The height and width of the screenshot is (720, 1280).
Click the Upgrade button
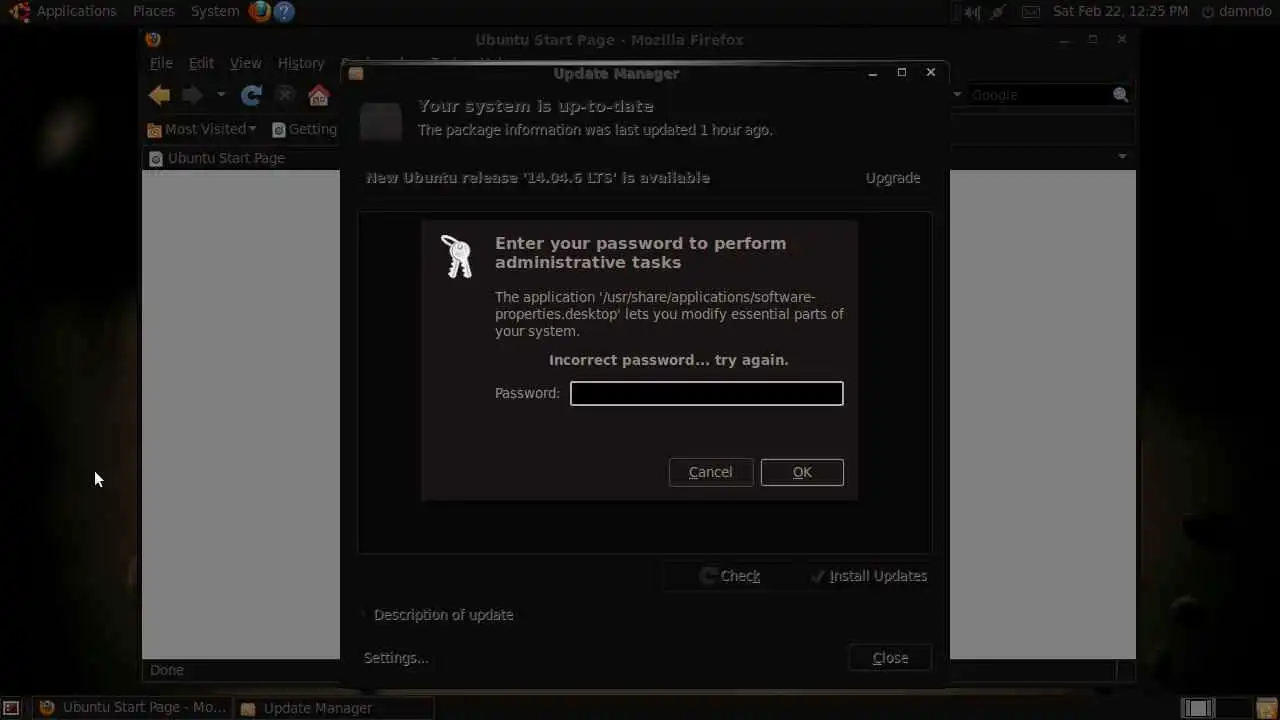(x=893, y=178)
